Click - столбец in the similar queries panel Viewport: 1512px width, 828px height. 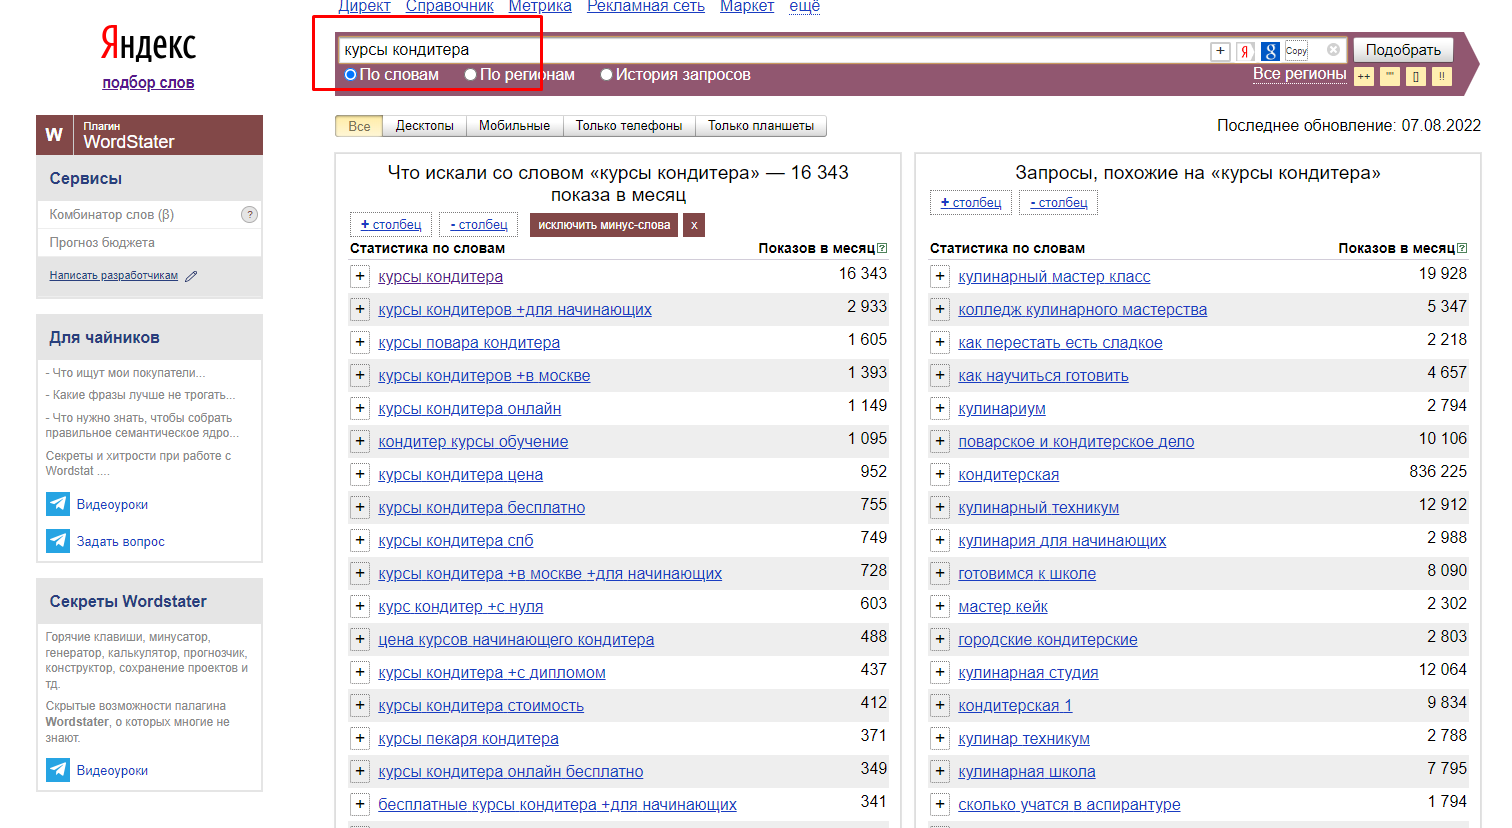[1059, 203]
